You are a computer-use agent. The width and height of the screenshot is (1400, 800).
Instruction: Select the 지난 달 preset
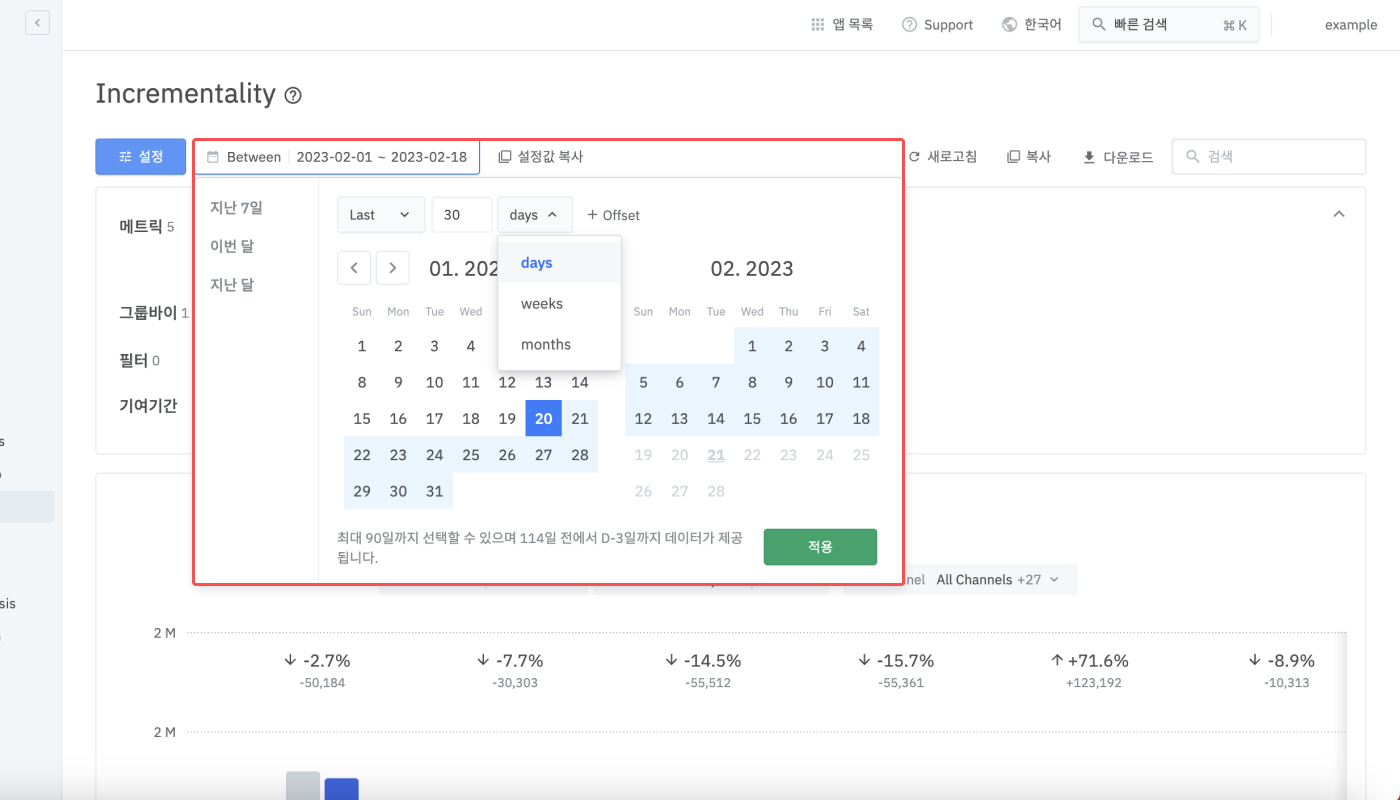(232, 285)
